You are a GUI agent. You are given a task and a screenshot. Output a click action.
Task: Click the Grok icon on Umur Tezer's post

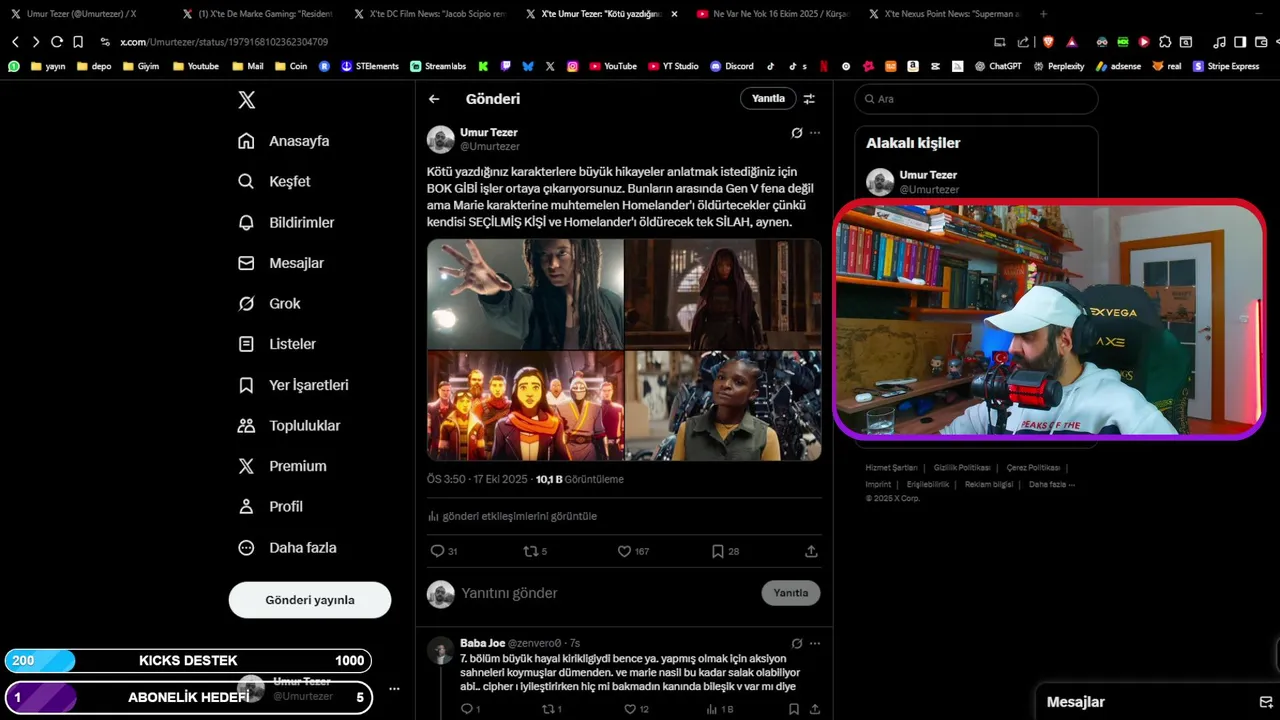pos(797,132)
